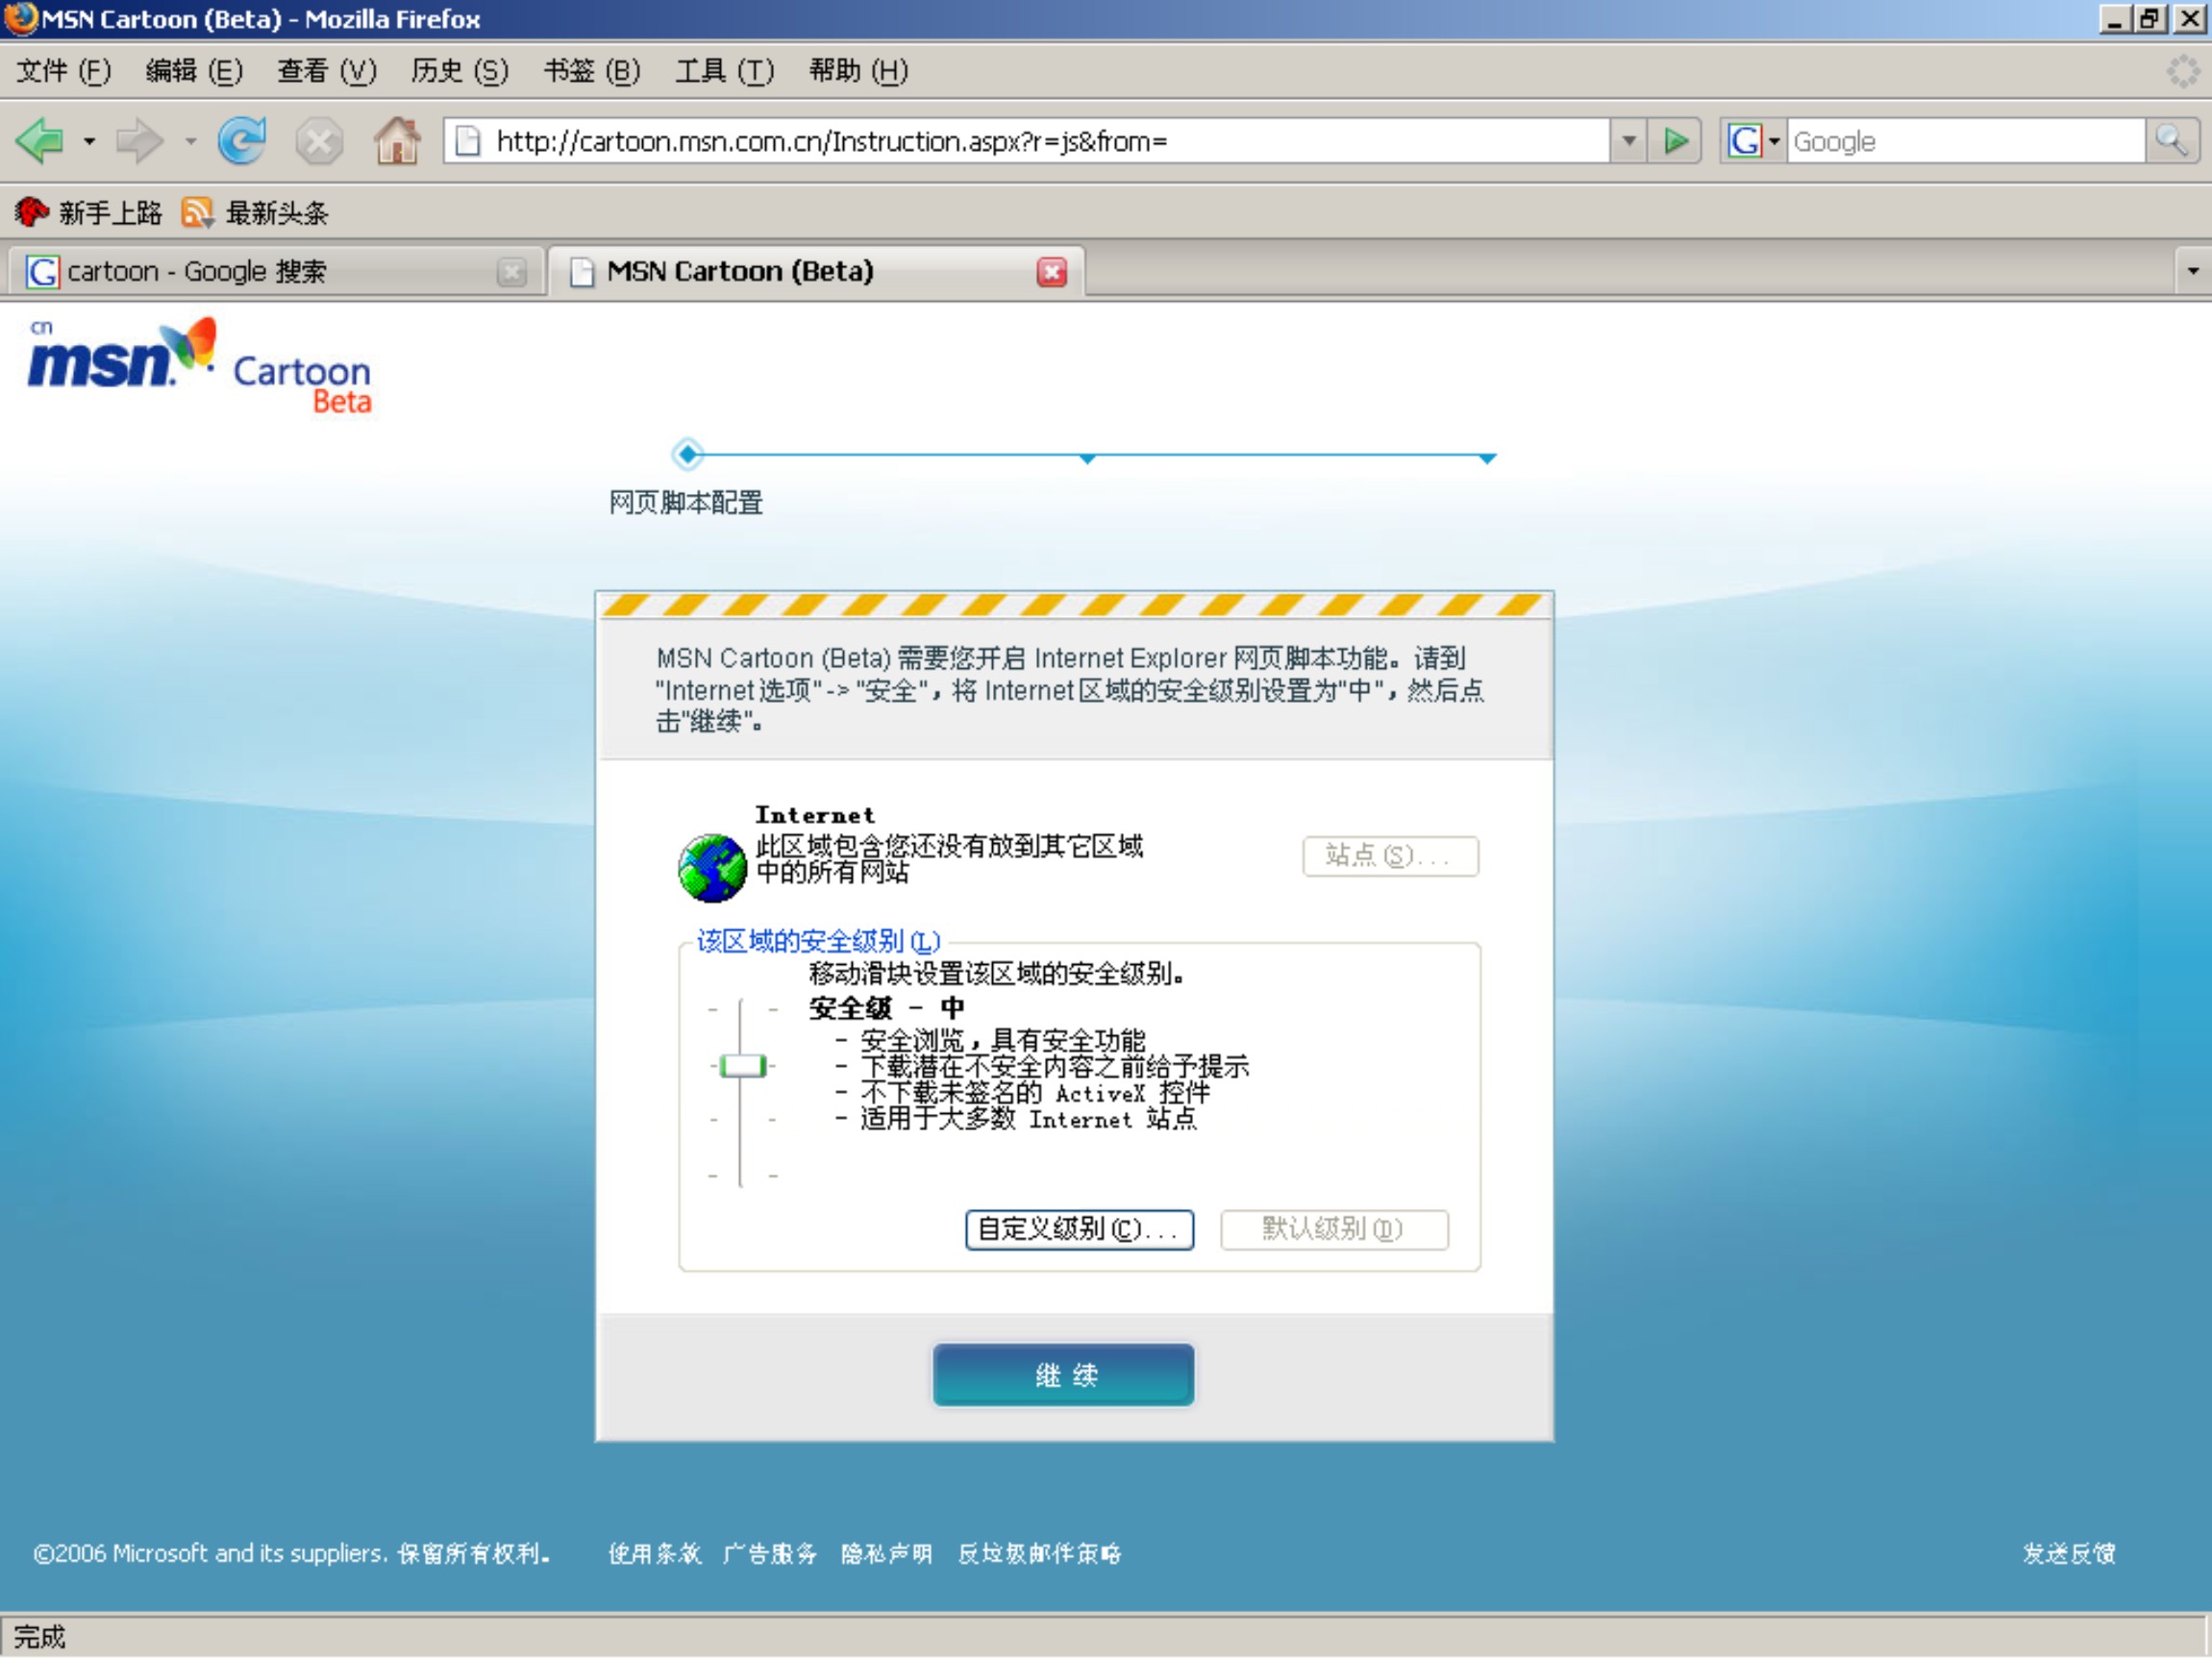The image size is (2212, 1659).
Task: Click the 最新头条 RSS feed bookmark
Action: [x=256, y=213]
